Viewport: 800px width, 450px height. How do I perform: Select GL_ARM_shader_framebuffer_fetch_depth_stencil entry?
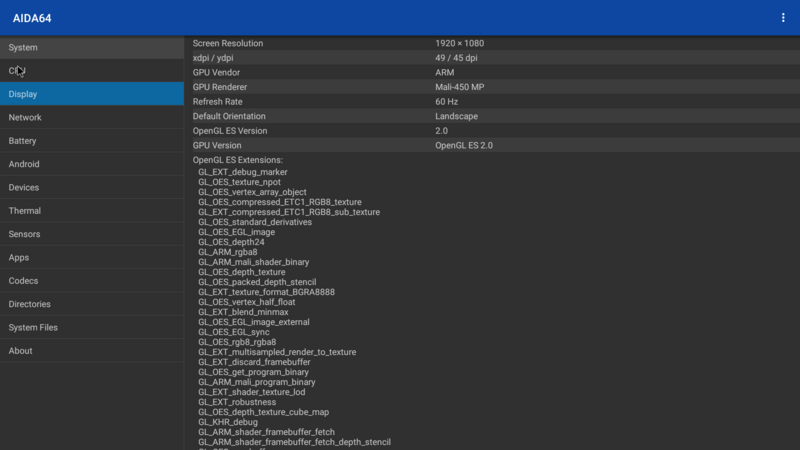[294, 442]
